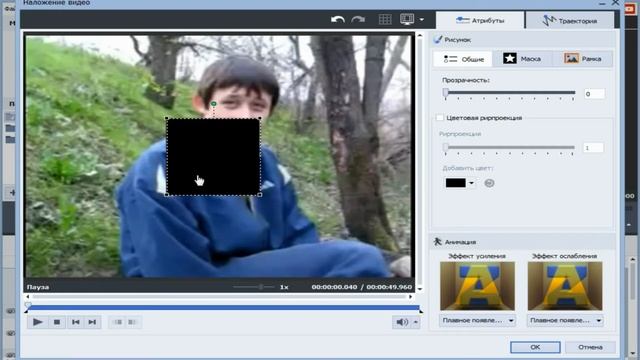Image resolution: width=640 pixels, height=360 pixels.
Task: Go to the previous frame
Action: click(x=76, y=322)
